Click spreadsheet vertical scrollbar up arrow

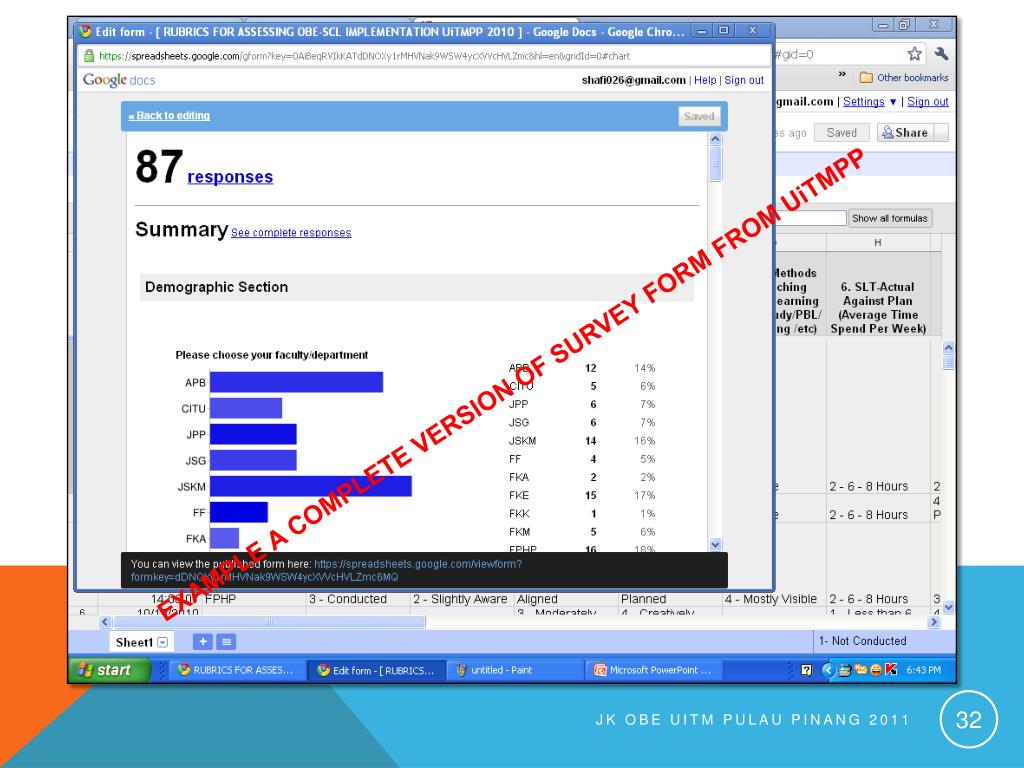949,347
